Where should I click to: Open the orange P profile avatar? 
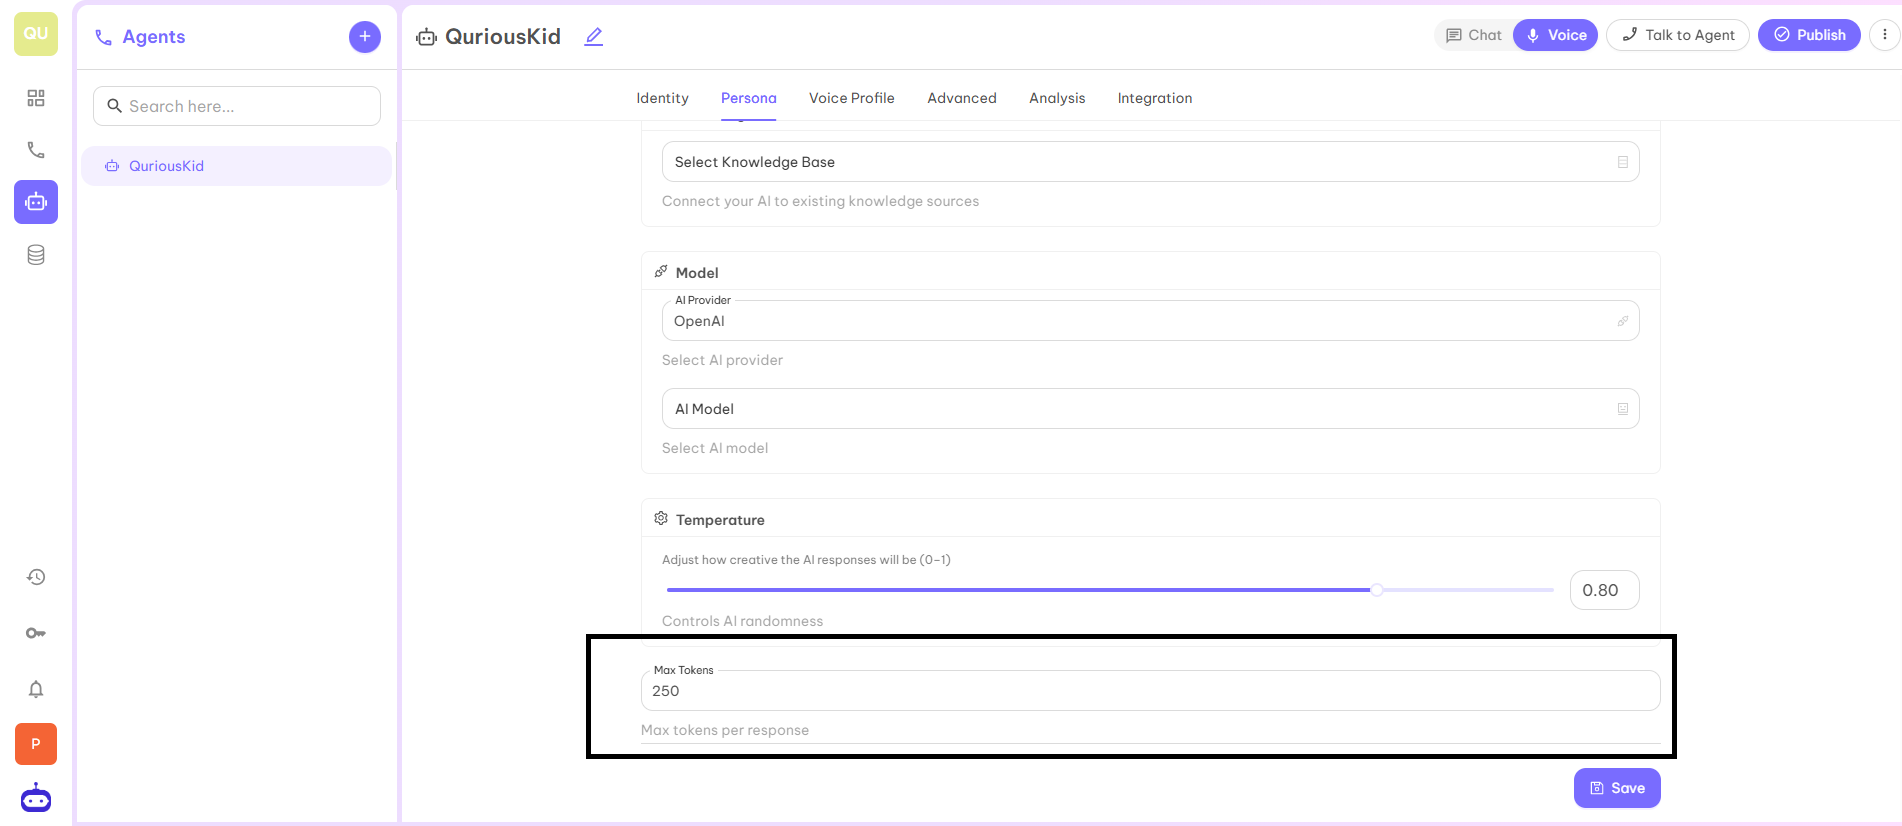point(36,744)
